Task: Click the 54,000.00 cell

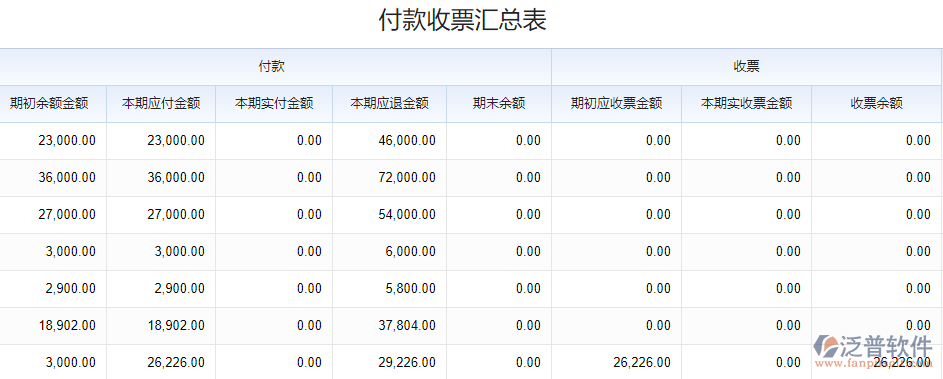Action: tap(407, 215)
